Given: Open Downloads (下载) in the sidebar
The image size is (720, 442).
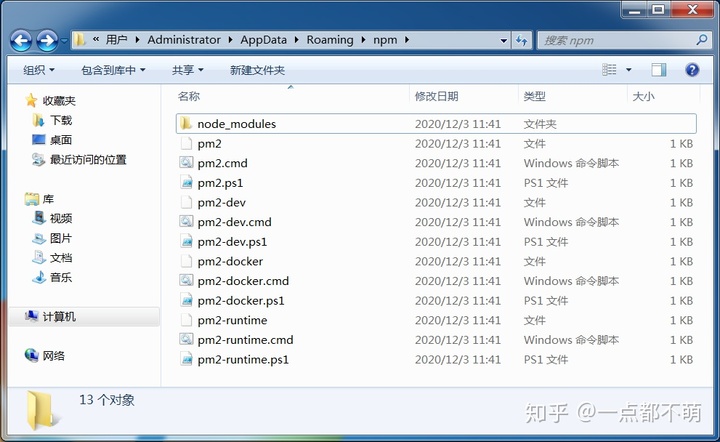Looking at the screenshot, I should (52, 120).
